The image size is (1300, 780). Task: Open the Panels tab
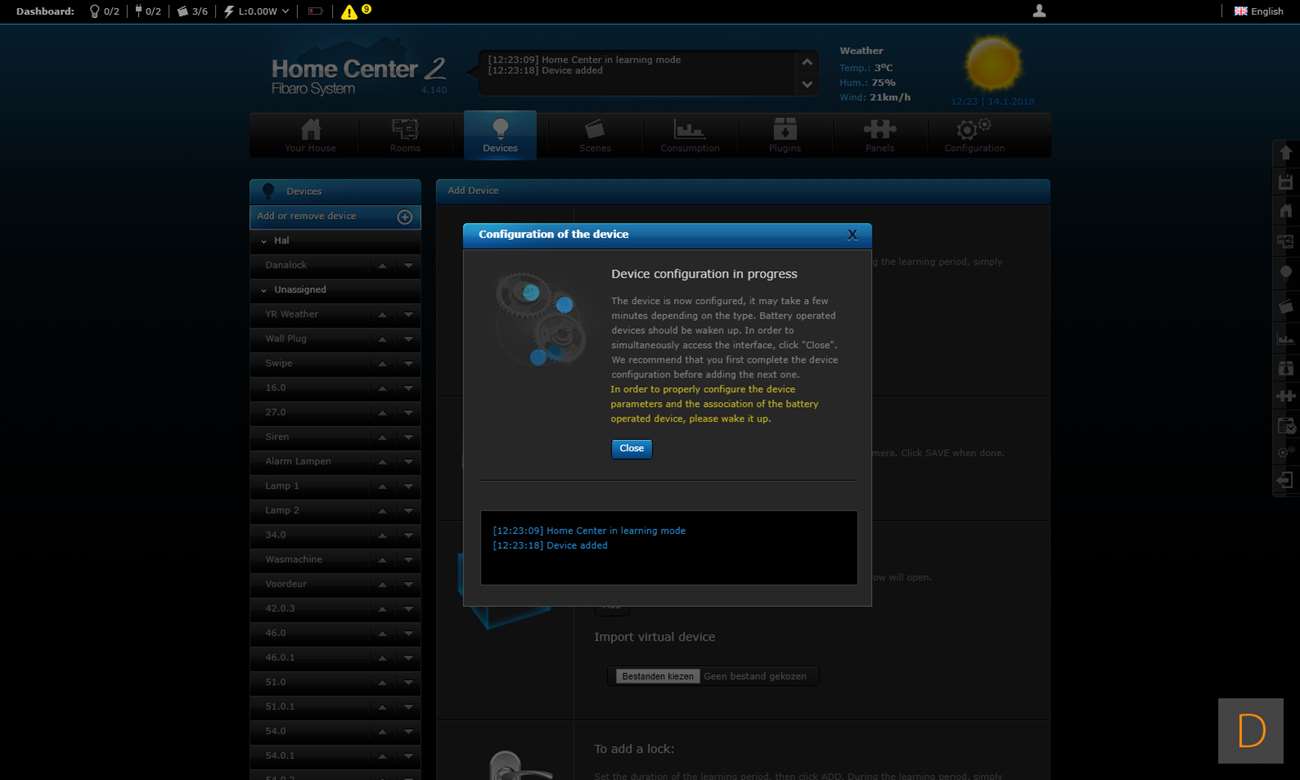[880, 135]
